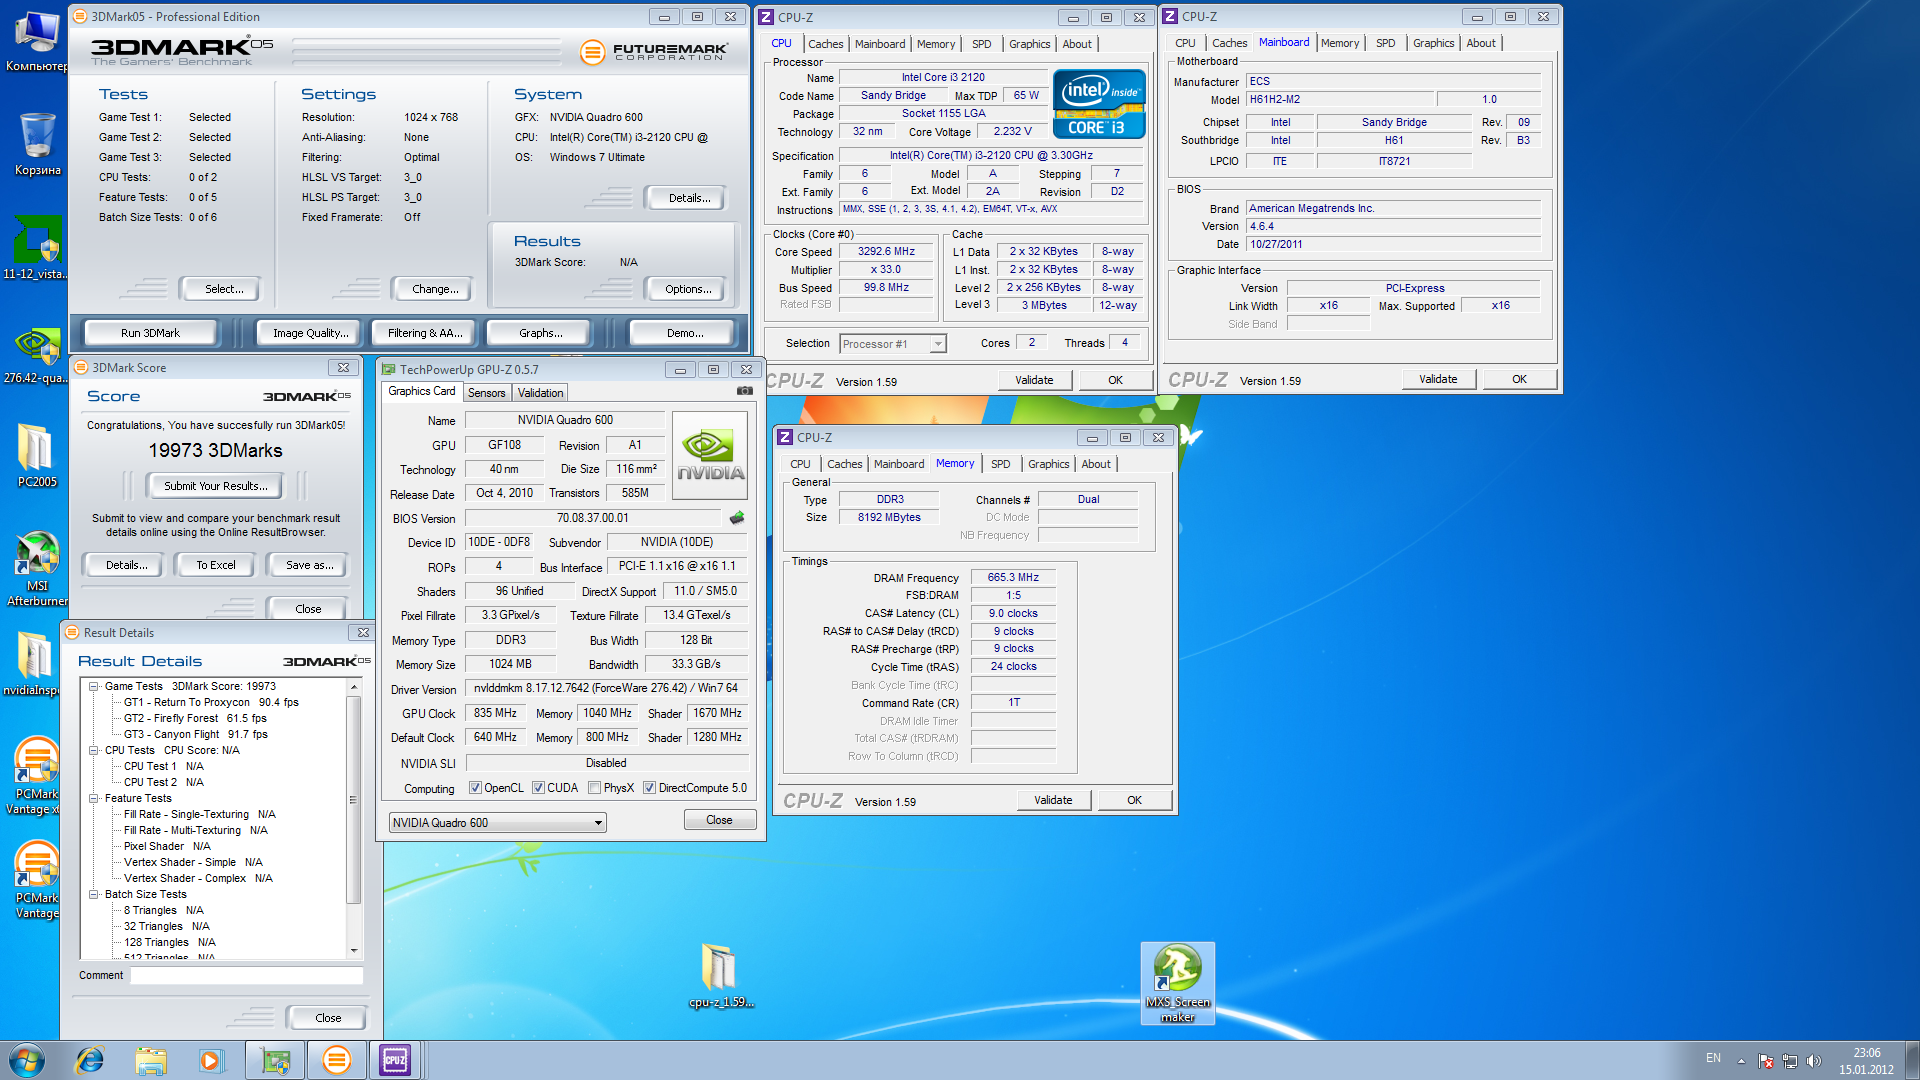Click the network tray icon
Viewport: 1920px width, 1080px height.
[x=1790, y=1061]
